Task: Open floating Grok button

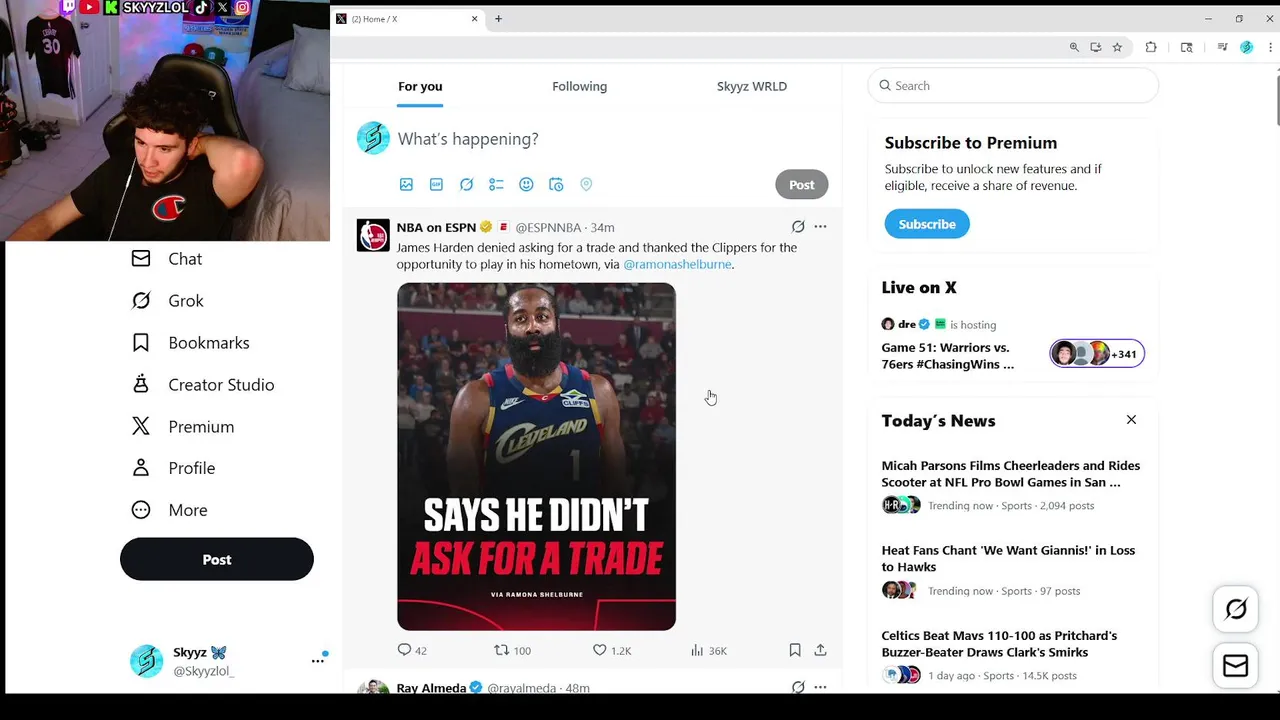Action: click(x=1236, y=609)
